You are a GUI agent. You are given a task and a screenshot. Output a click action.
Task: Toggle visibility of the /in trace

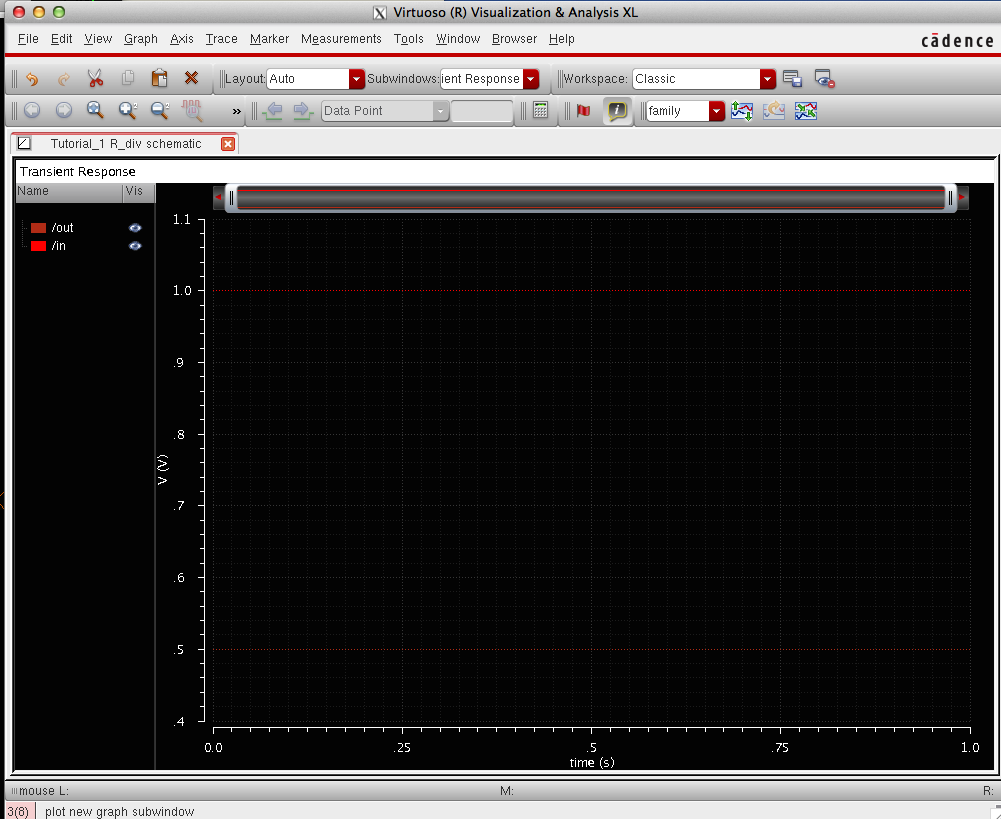pos(135,246)
